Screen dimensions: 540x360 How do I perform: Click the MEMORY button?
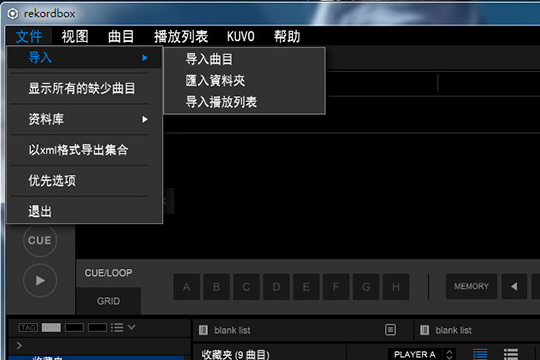click(471, 286)
